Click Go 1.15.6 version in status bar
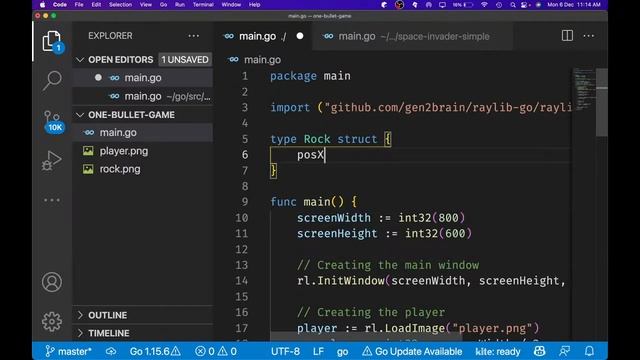The height and width of the screenshot is (360, 640). point(155,351)
